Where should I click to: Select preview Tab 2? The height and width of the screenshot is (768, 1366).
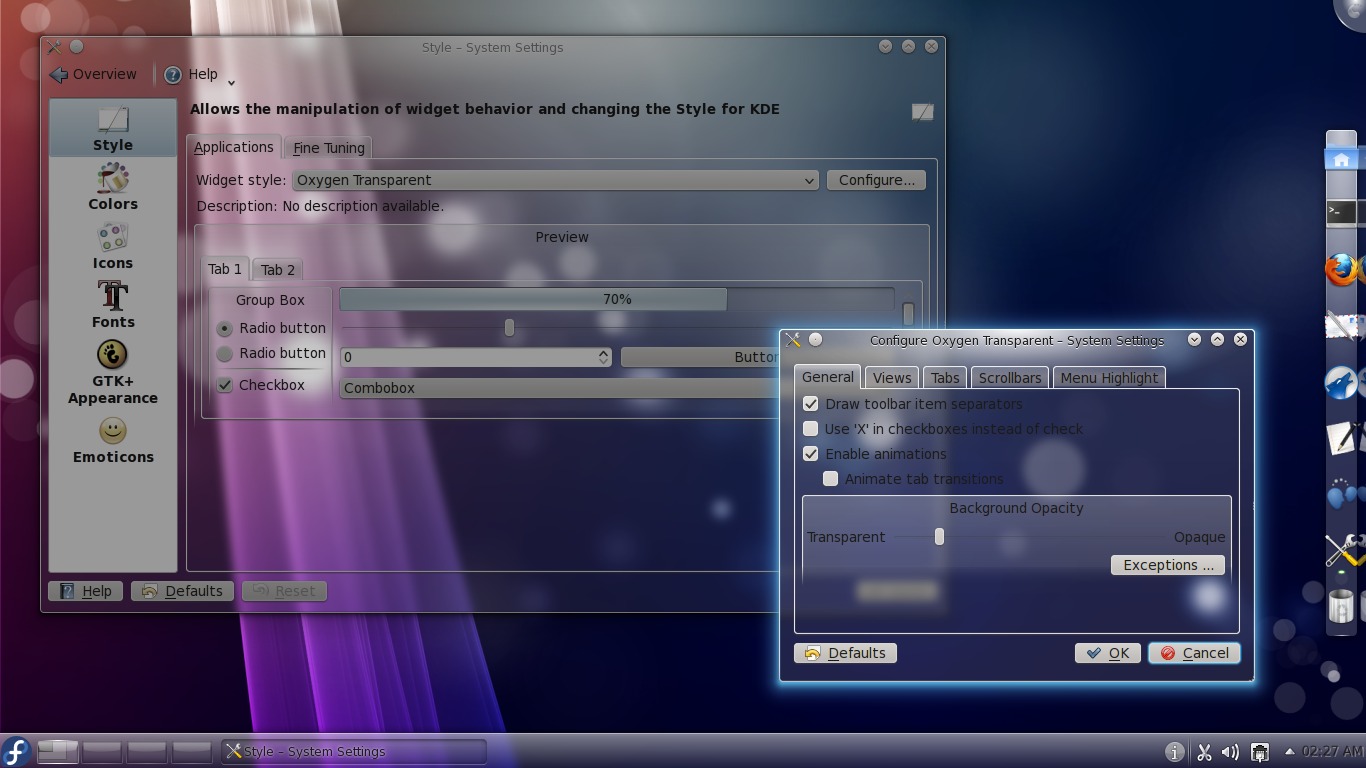pyautogui.click(x=278, y=270)
